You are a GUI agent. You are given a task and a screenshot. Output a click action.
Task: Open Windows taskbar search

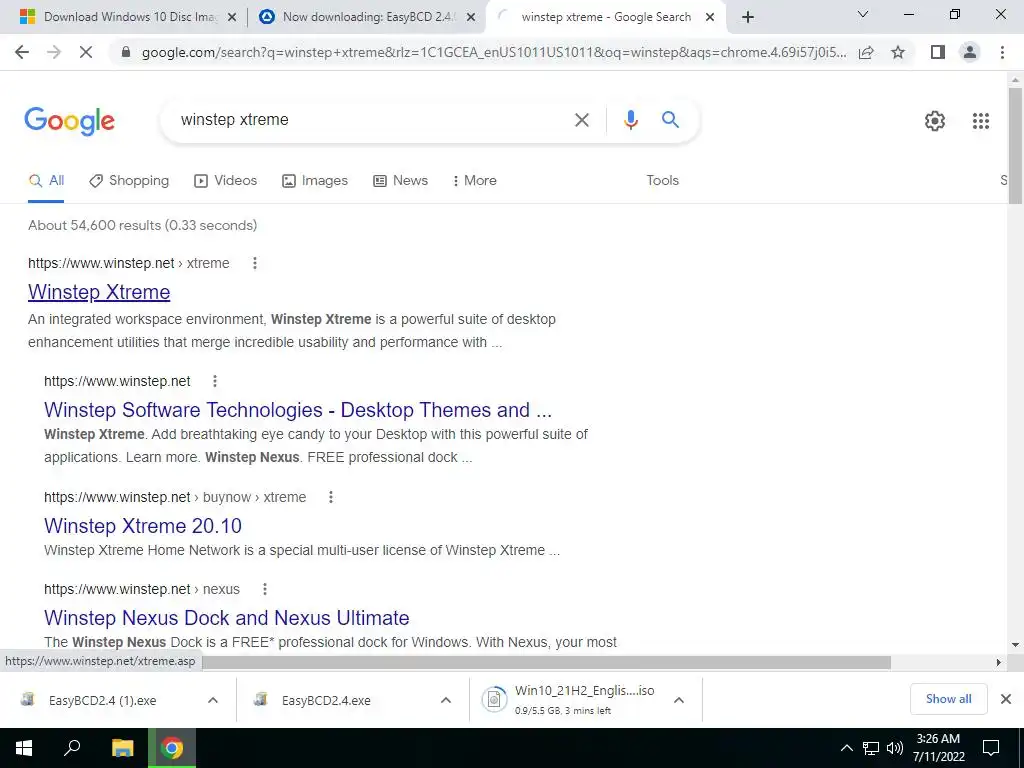pyautogui.click(x=72, y=748)
